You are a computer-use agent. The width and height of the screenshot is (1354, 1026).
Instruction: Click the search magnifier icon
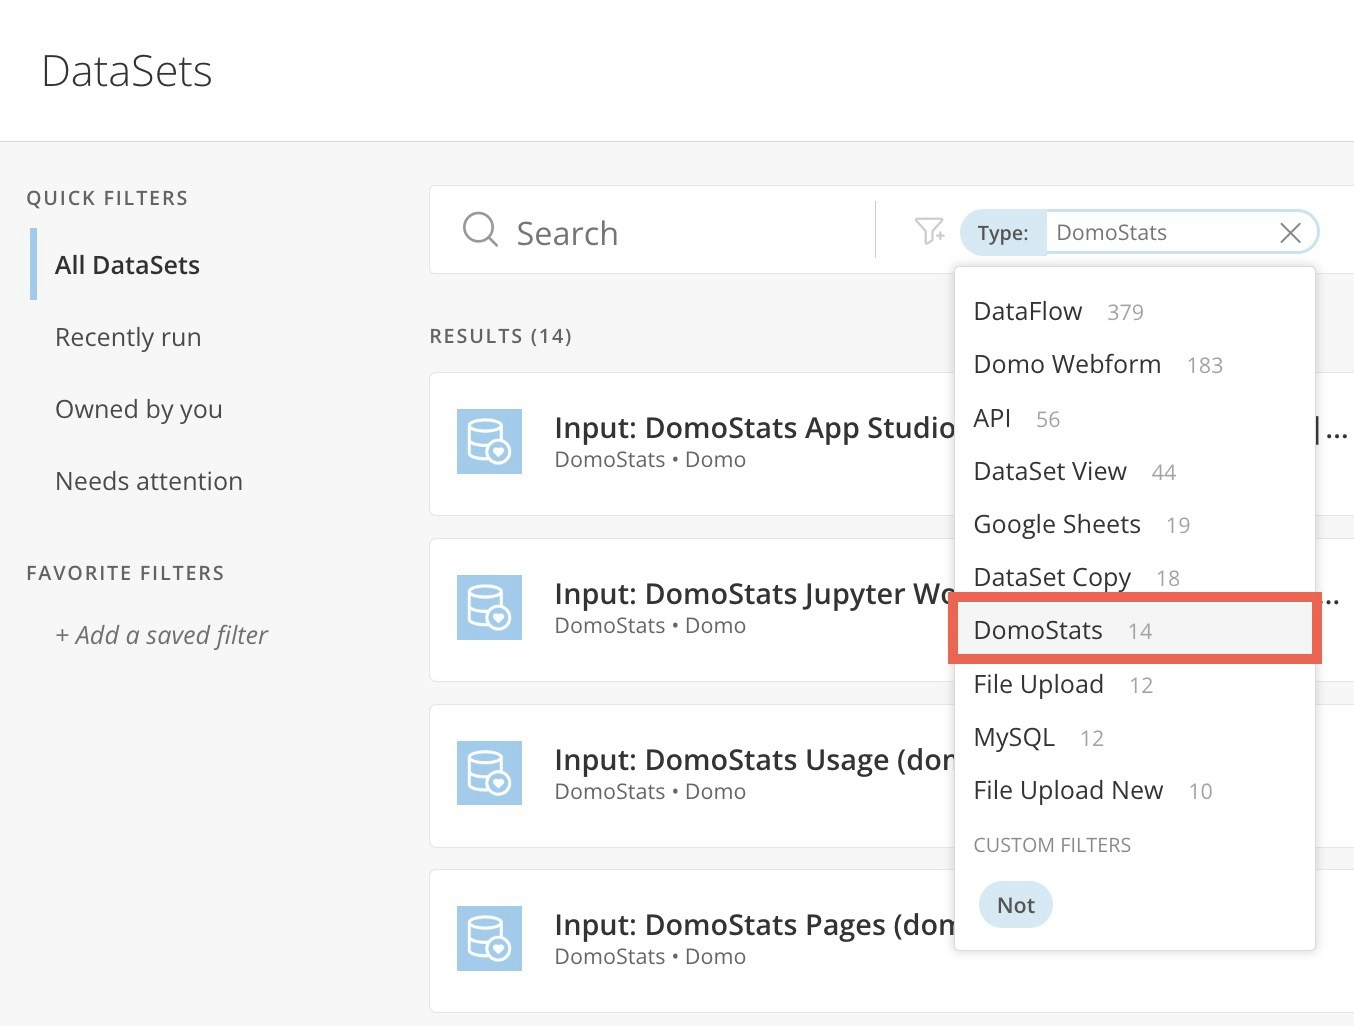pos(480,230)
